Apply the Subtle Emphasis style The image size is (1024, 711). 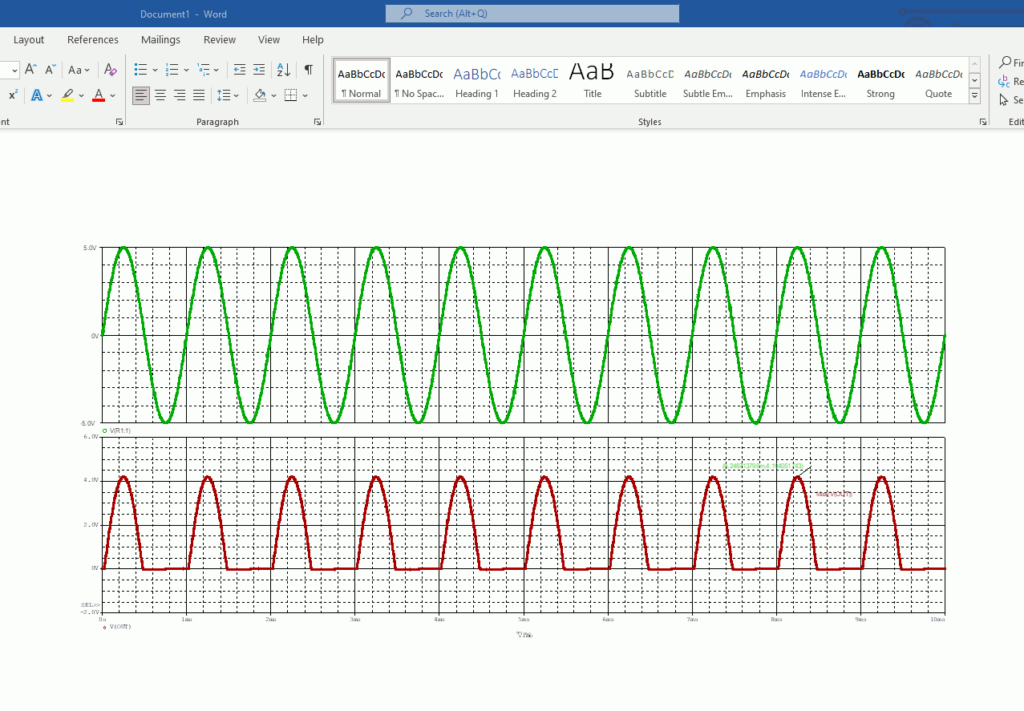[x=708, y=80]
